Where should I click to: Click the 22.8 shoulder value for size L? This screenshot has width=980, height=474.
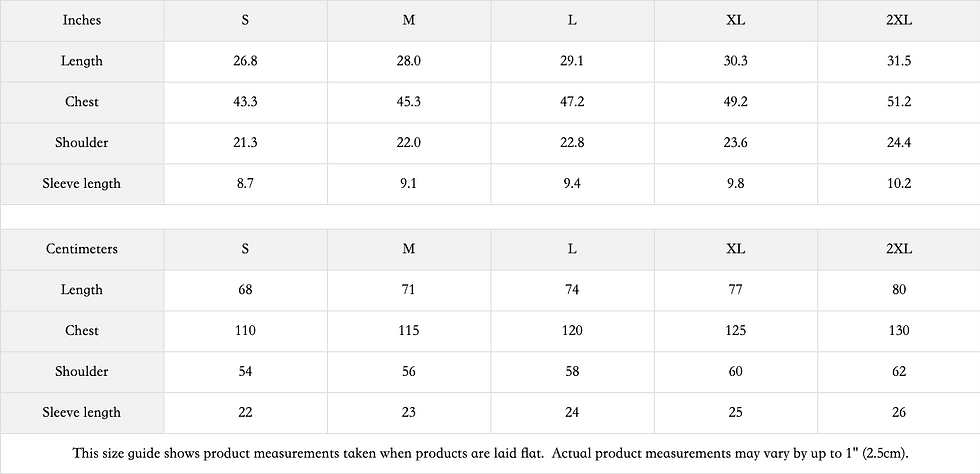click(572, 143)
